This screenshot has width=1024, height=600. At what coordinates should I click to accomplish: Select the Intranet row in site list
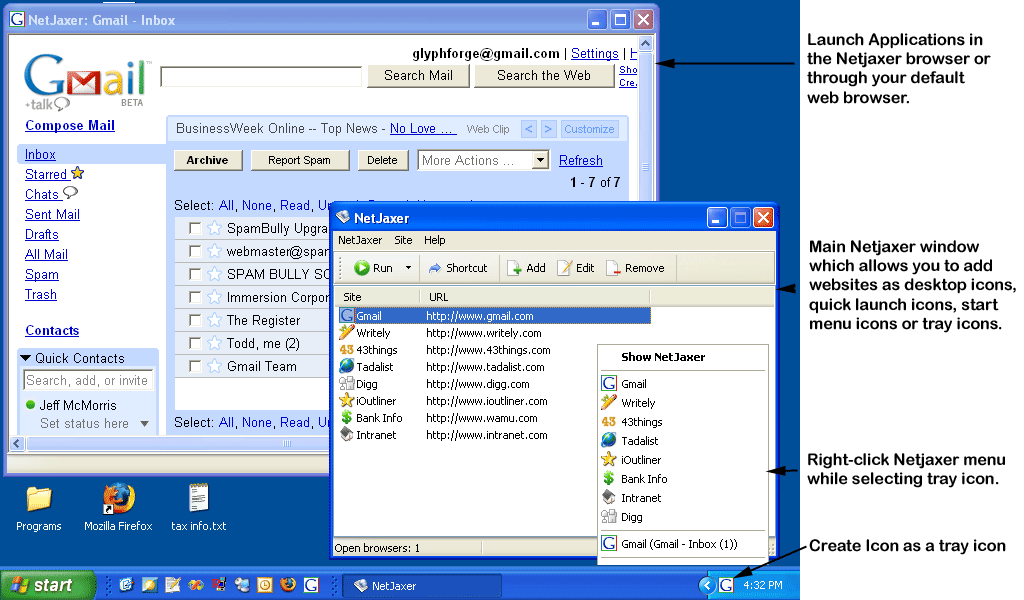[x=444, y=435]
